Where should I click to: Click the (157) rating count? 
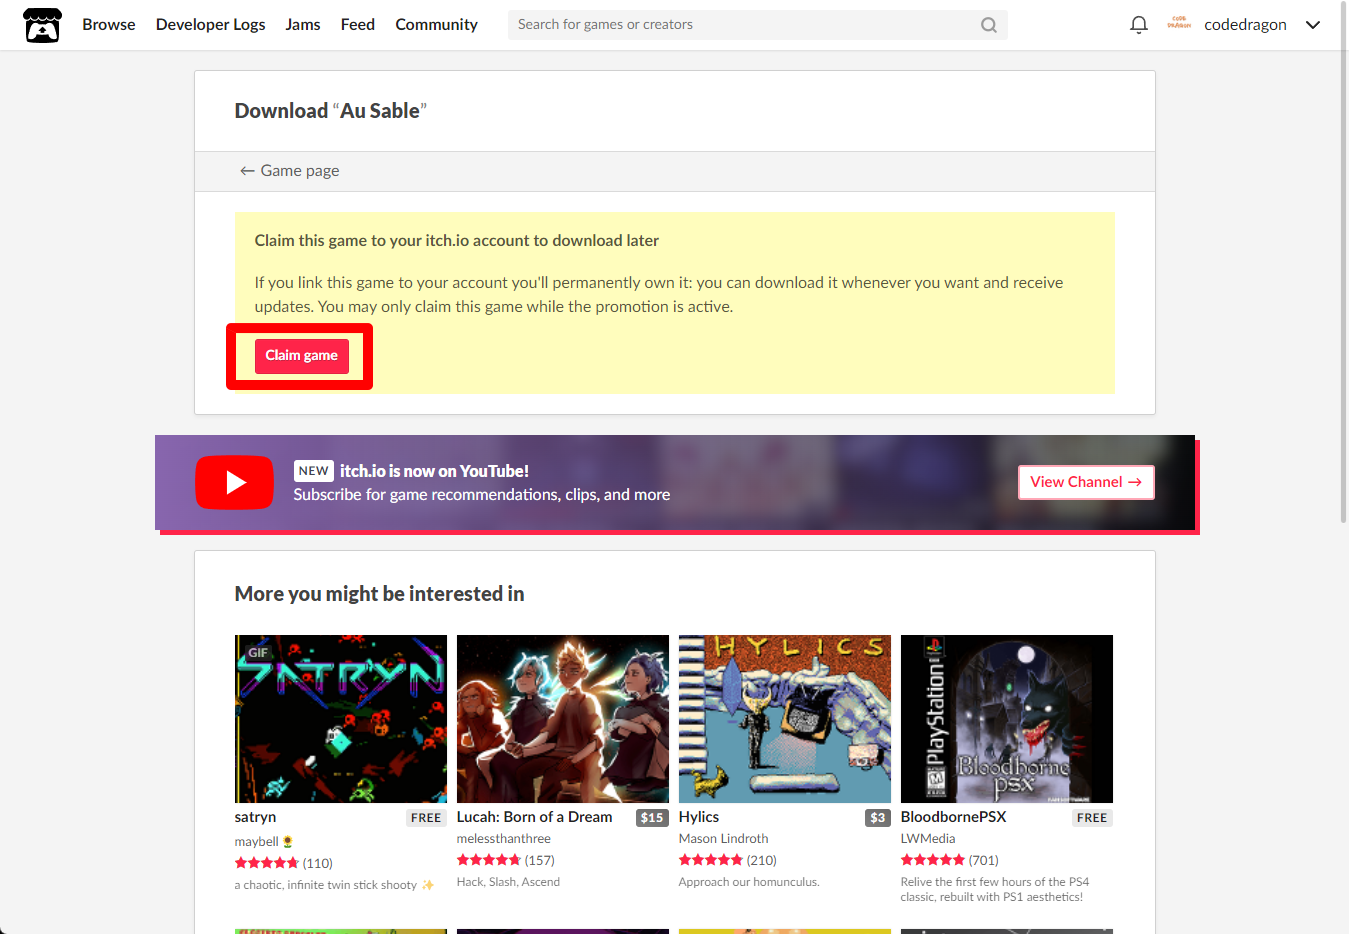click(x=539, y=860)
